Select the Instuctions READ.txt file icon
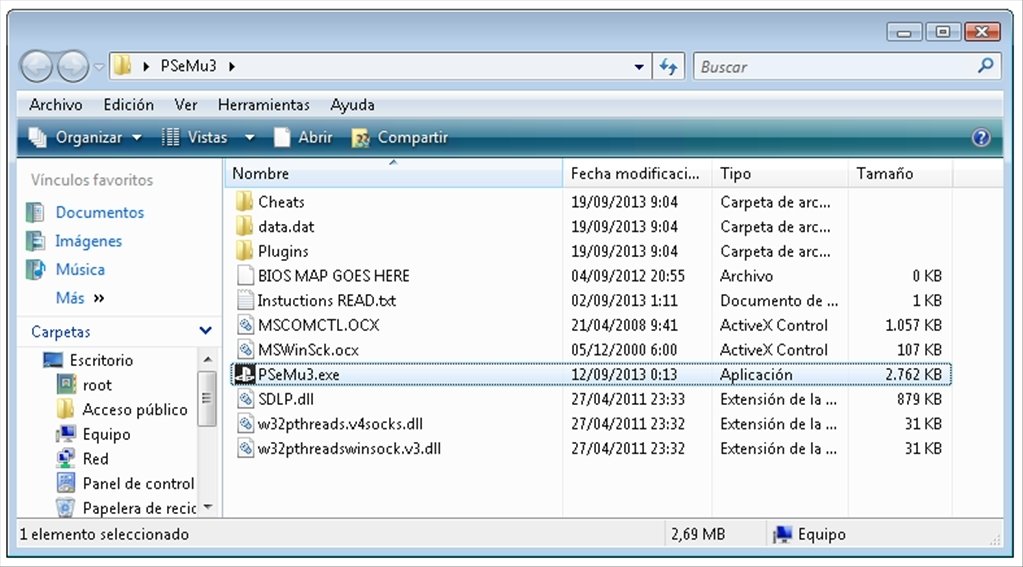Screen dimensions: 1023x567 pos(245,300)
